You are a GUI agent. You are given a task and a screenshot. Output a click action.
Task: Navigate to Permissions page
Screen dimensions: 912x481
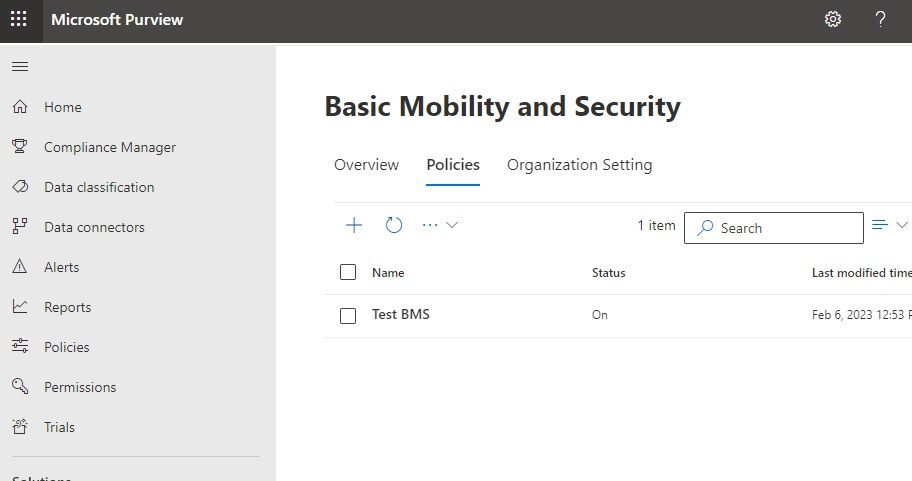coord(80,387)
